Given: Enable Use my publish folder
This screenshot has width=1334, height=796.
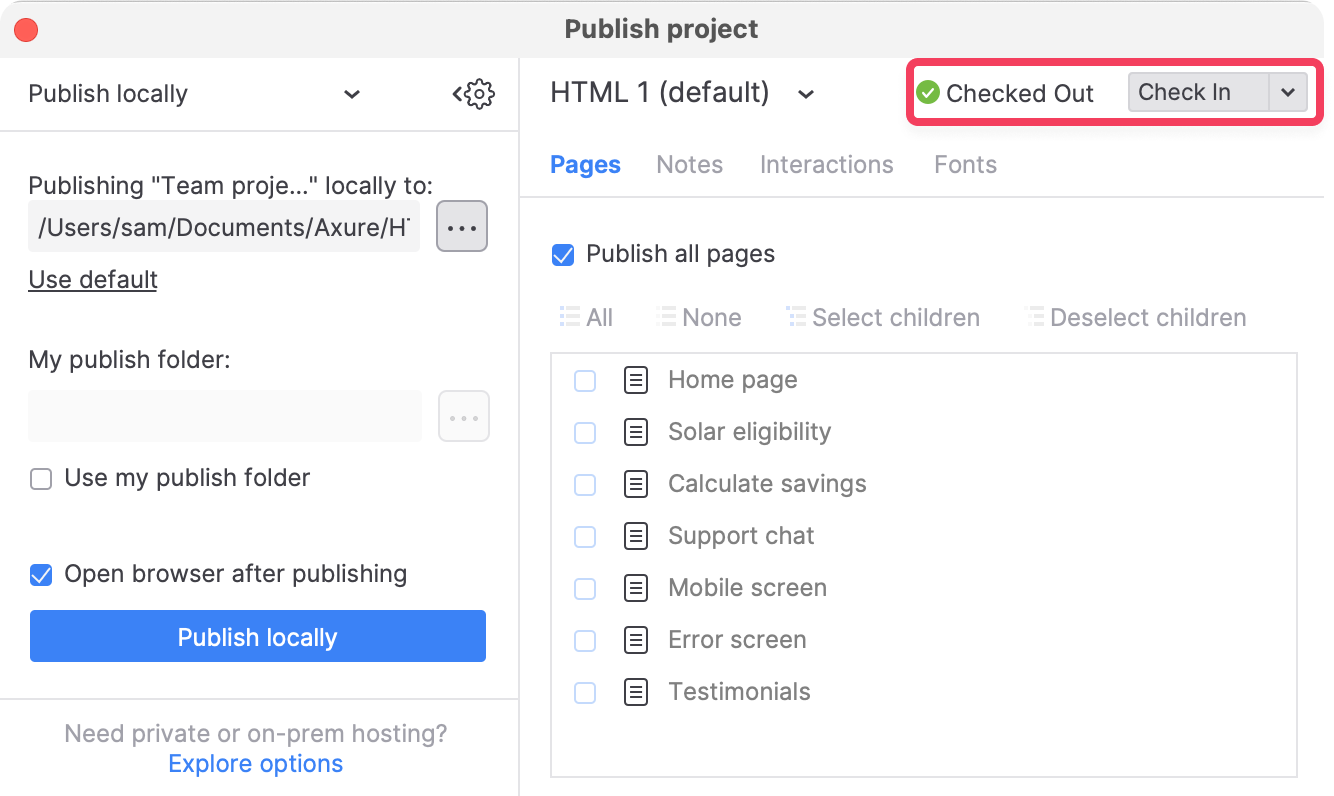Looking at the screenshot, I should click(41, 479).
